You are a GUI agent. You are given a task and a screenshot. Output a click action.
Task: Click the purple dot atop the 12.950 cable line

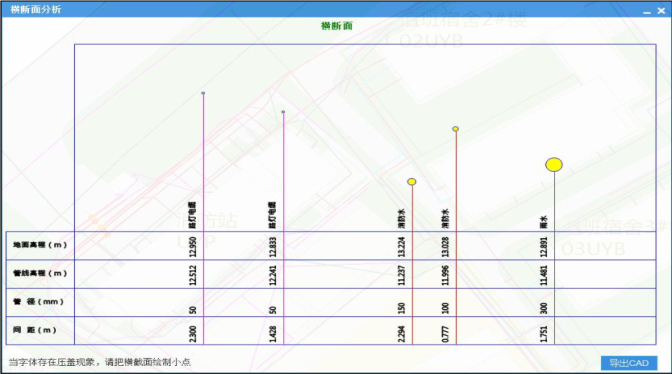pos(203,93)
